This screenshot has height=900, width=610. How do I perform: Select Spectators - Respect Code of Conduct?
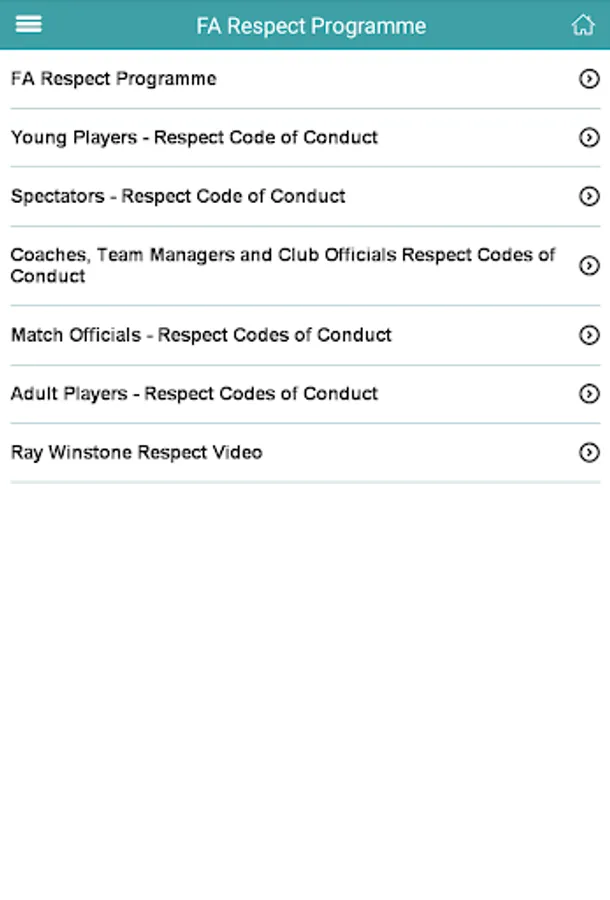[x=178, y=197]
